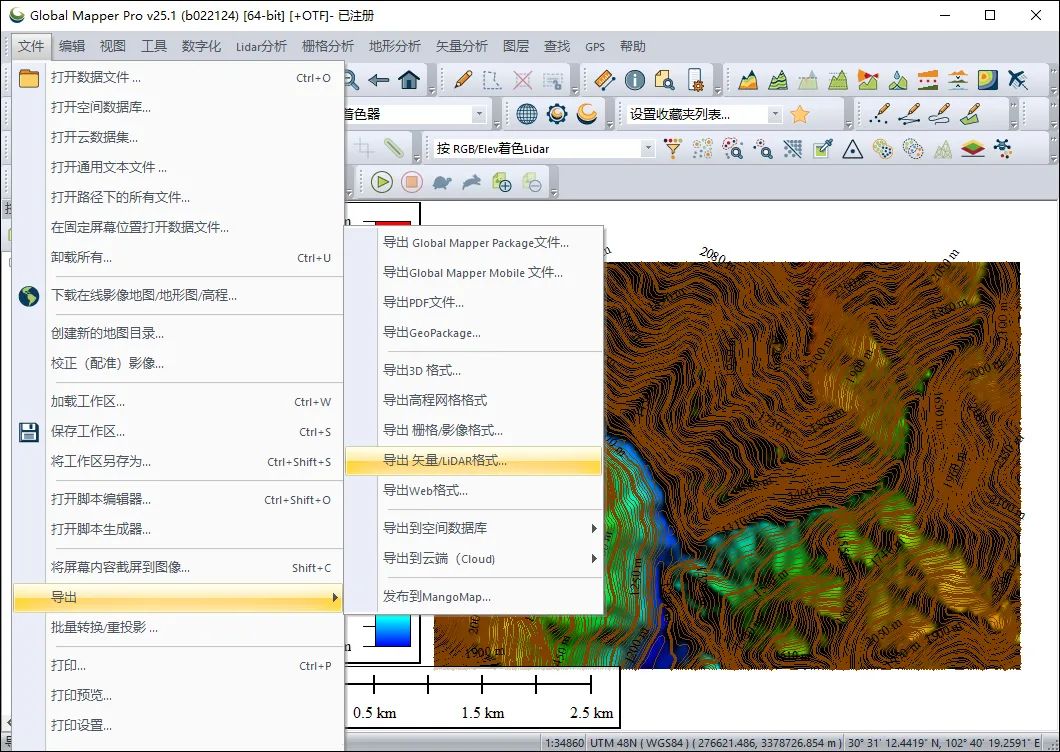Click the path profile terrain icon
This screenshot has width=1060, height=752.
tap(748, 80)
